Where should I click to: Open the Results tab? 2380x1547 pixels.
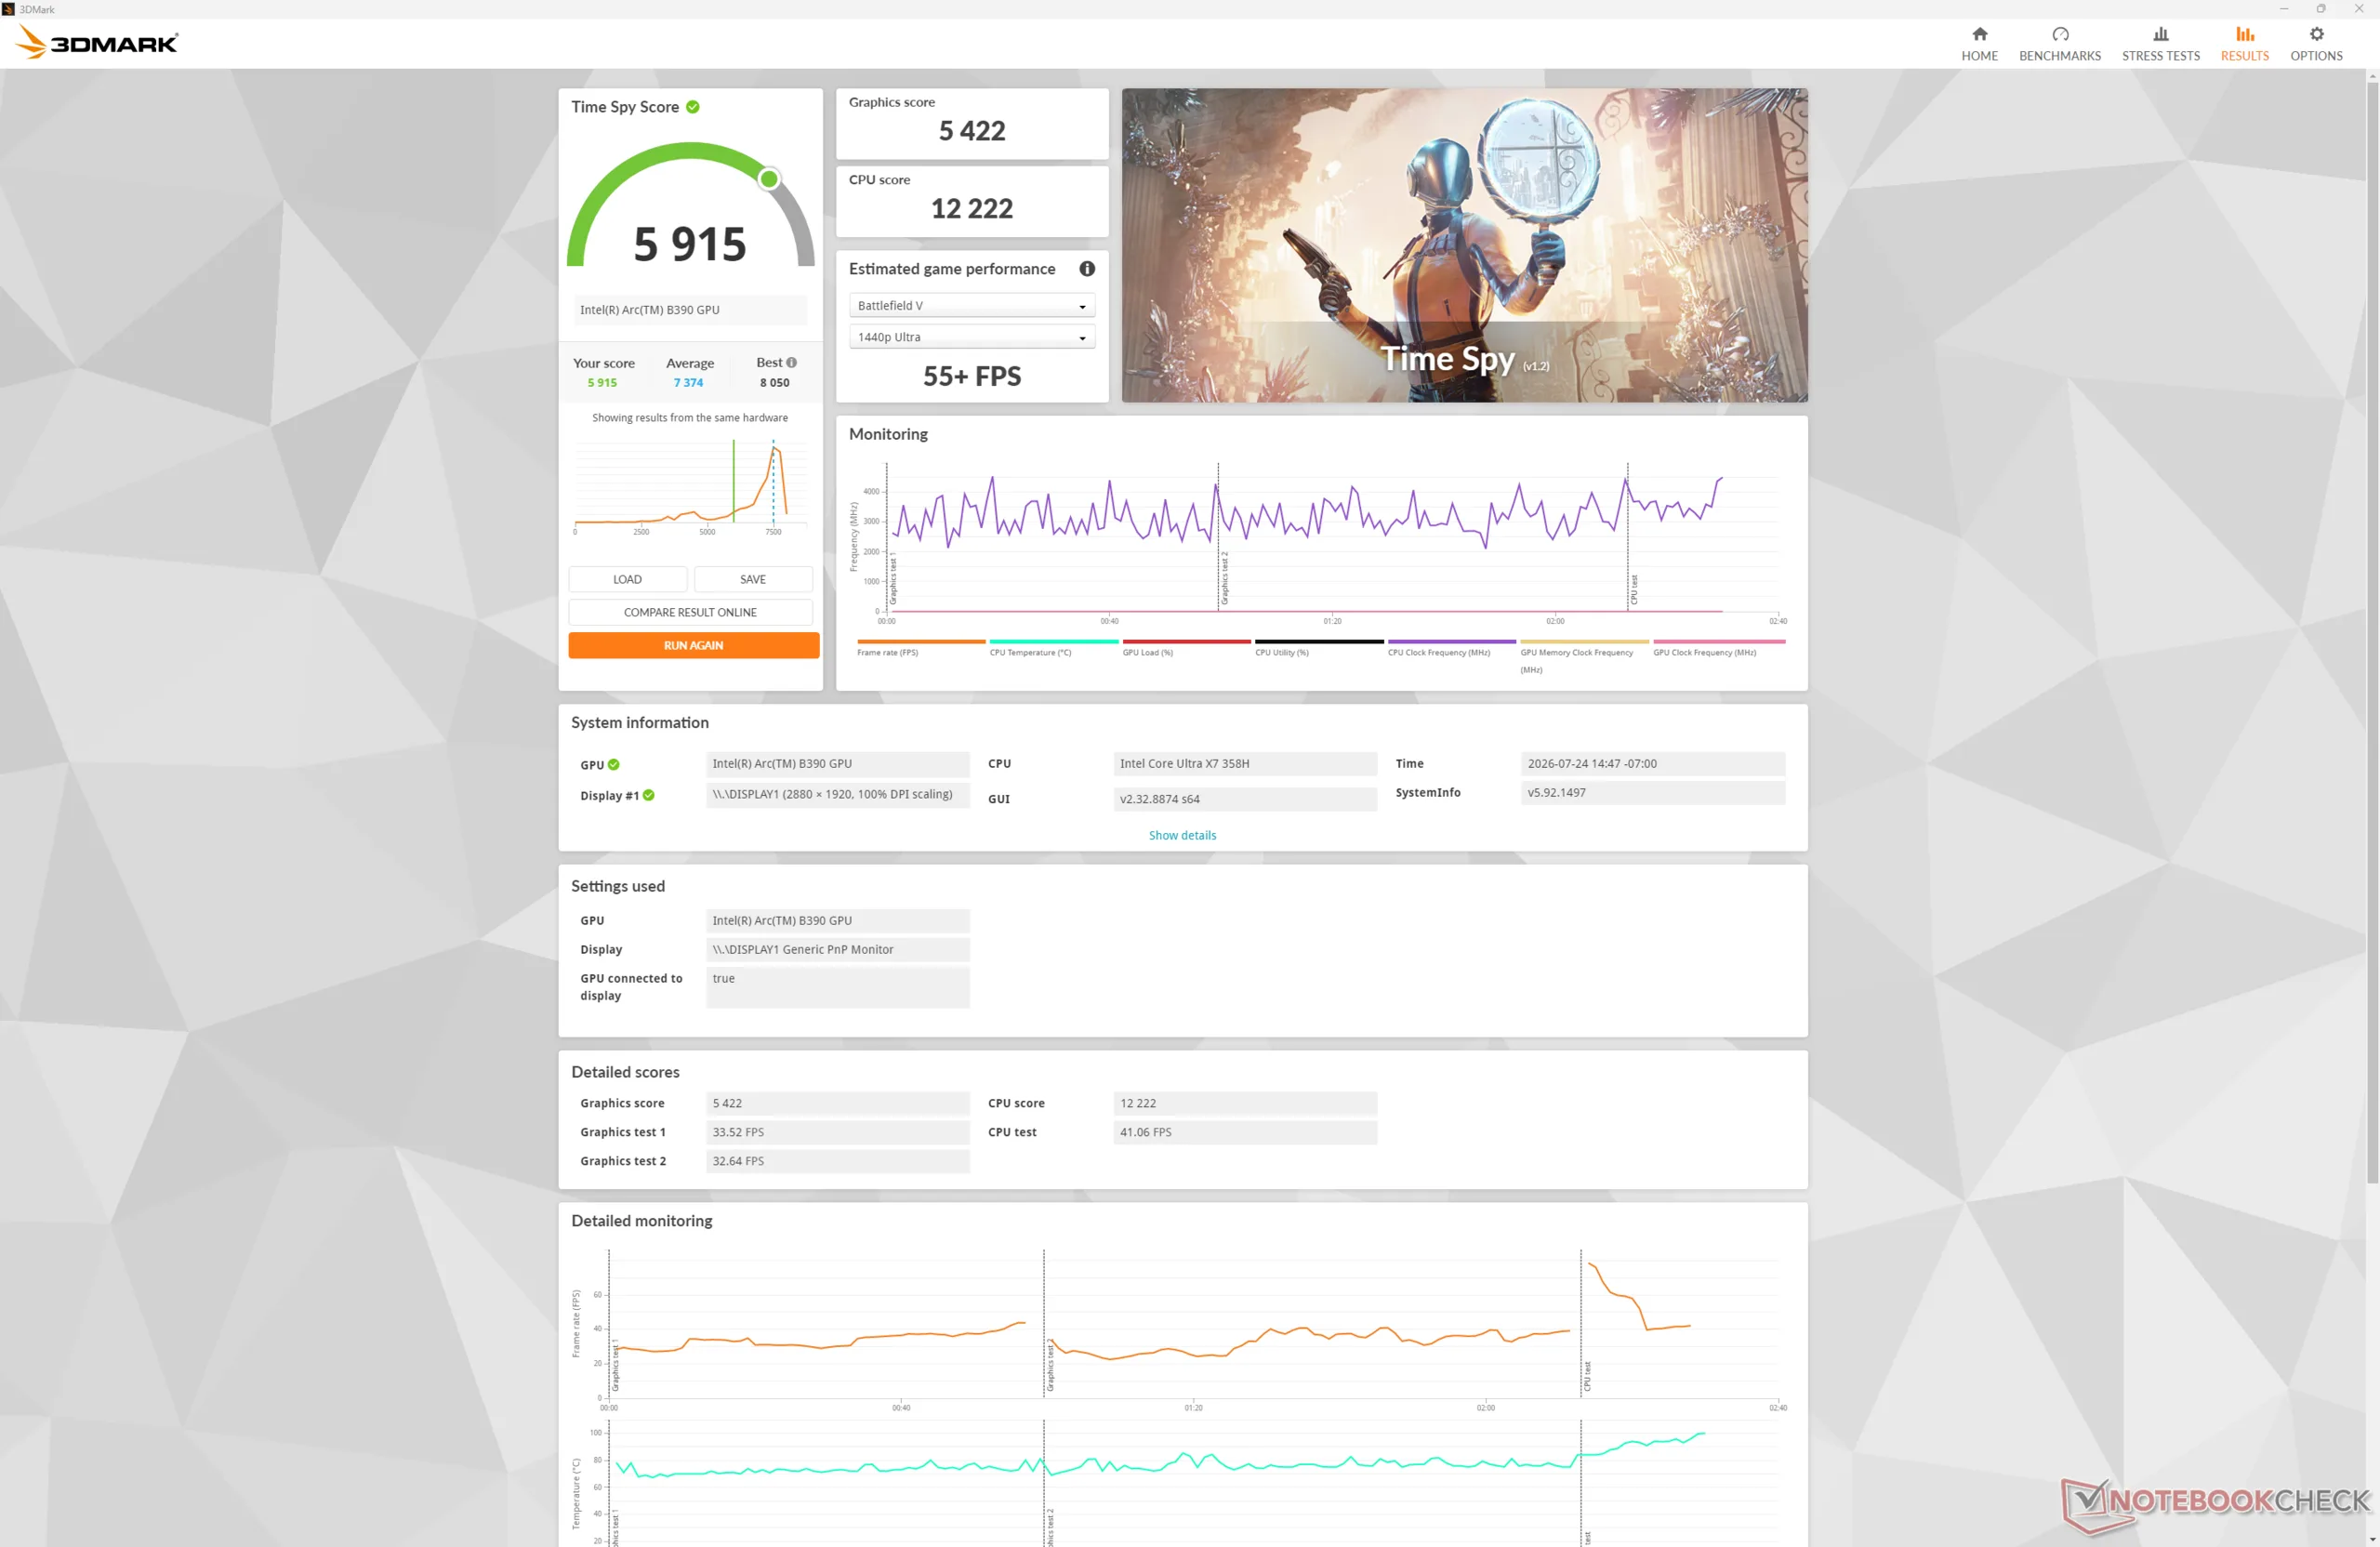[x=2244, y=44]
